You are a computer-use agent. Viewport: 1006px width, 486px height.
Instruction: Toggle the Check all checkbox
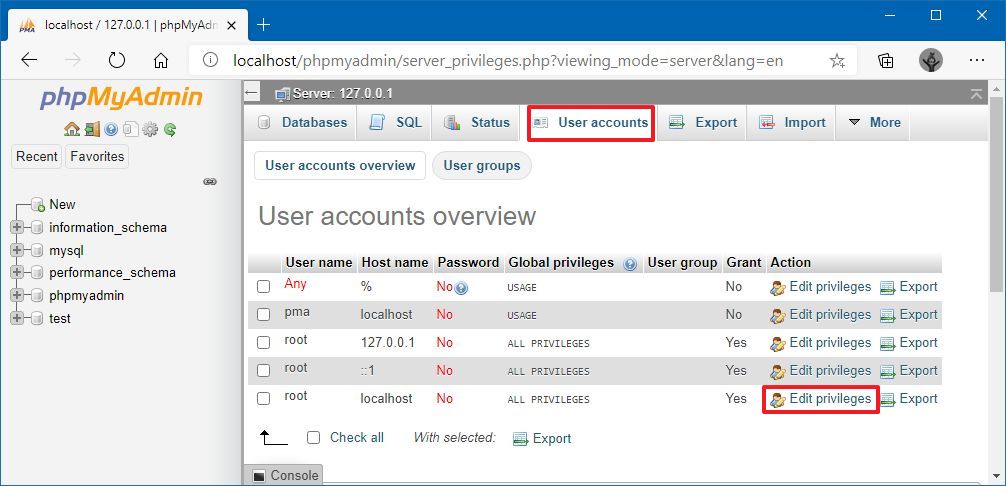(313, 438)
